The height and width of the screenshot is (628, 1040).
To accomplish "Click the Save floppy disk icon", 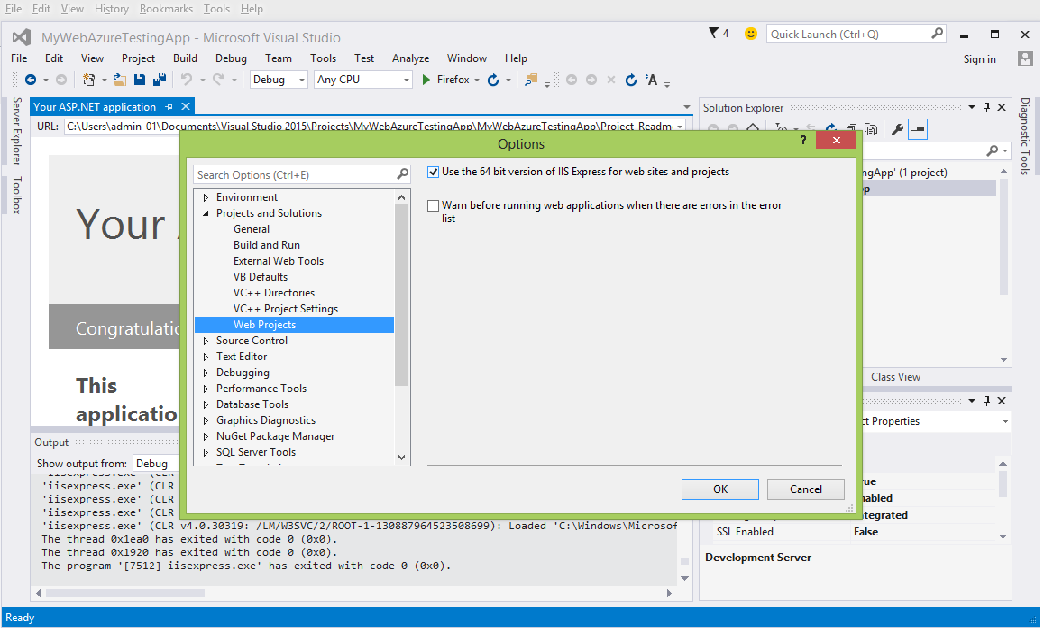I will point(139,80).
